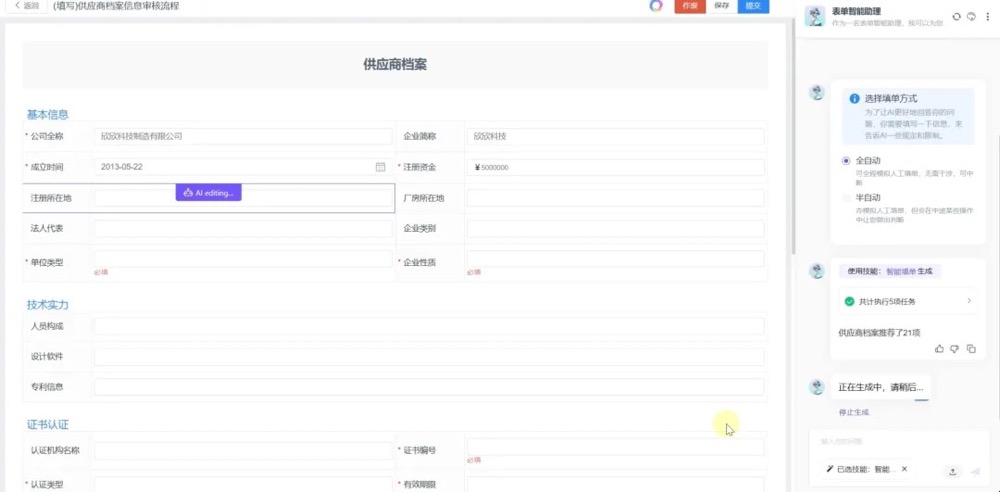
Task: Click the 已选技能 wand icon
Action: [830, 469]
